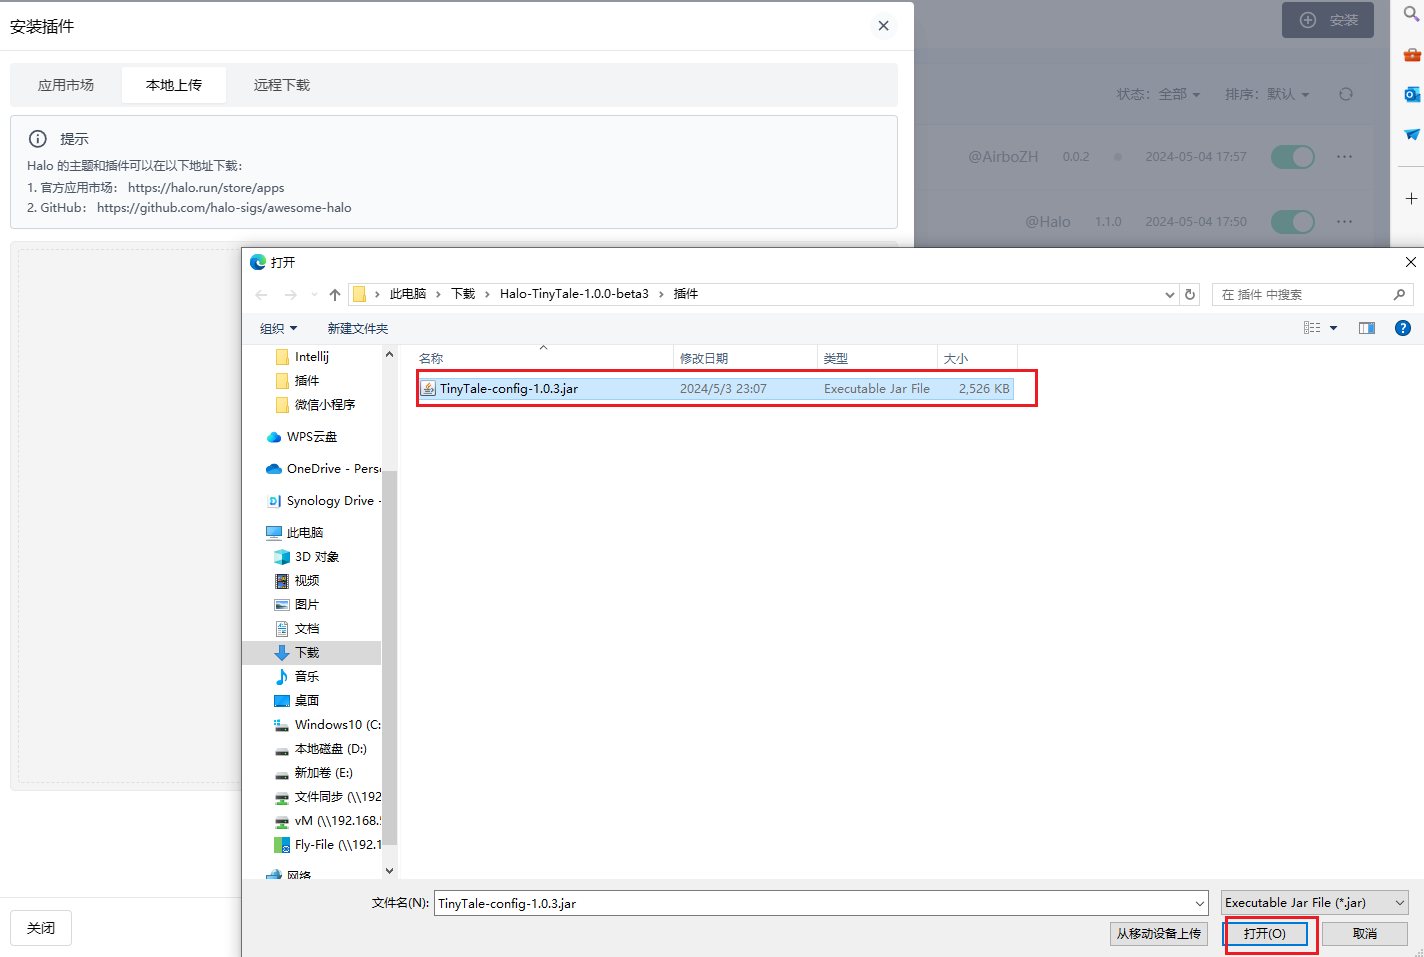Click 新建文件夹 in the toolbar
This screenshot has width=1424, height=957.
357,328
